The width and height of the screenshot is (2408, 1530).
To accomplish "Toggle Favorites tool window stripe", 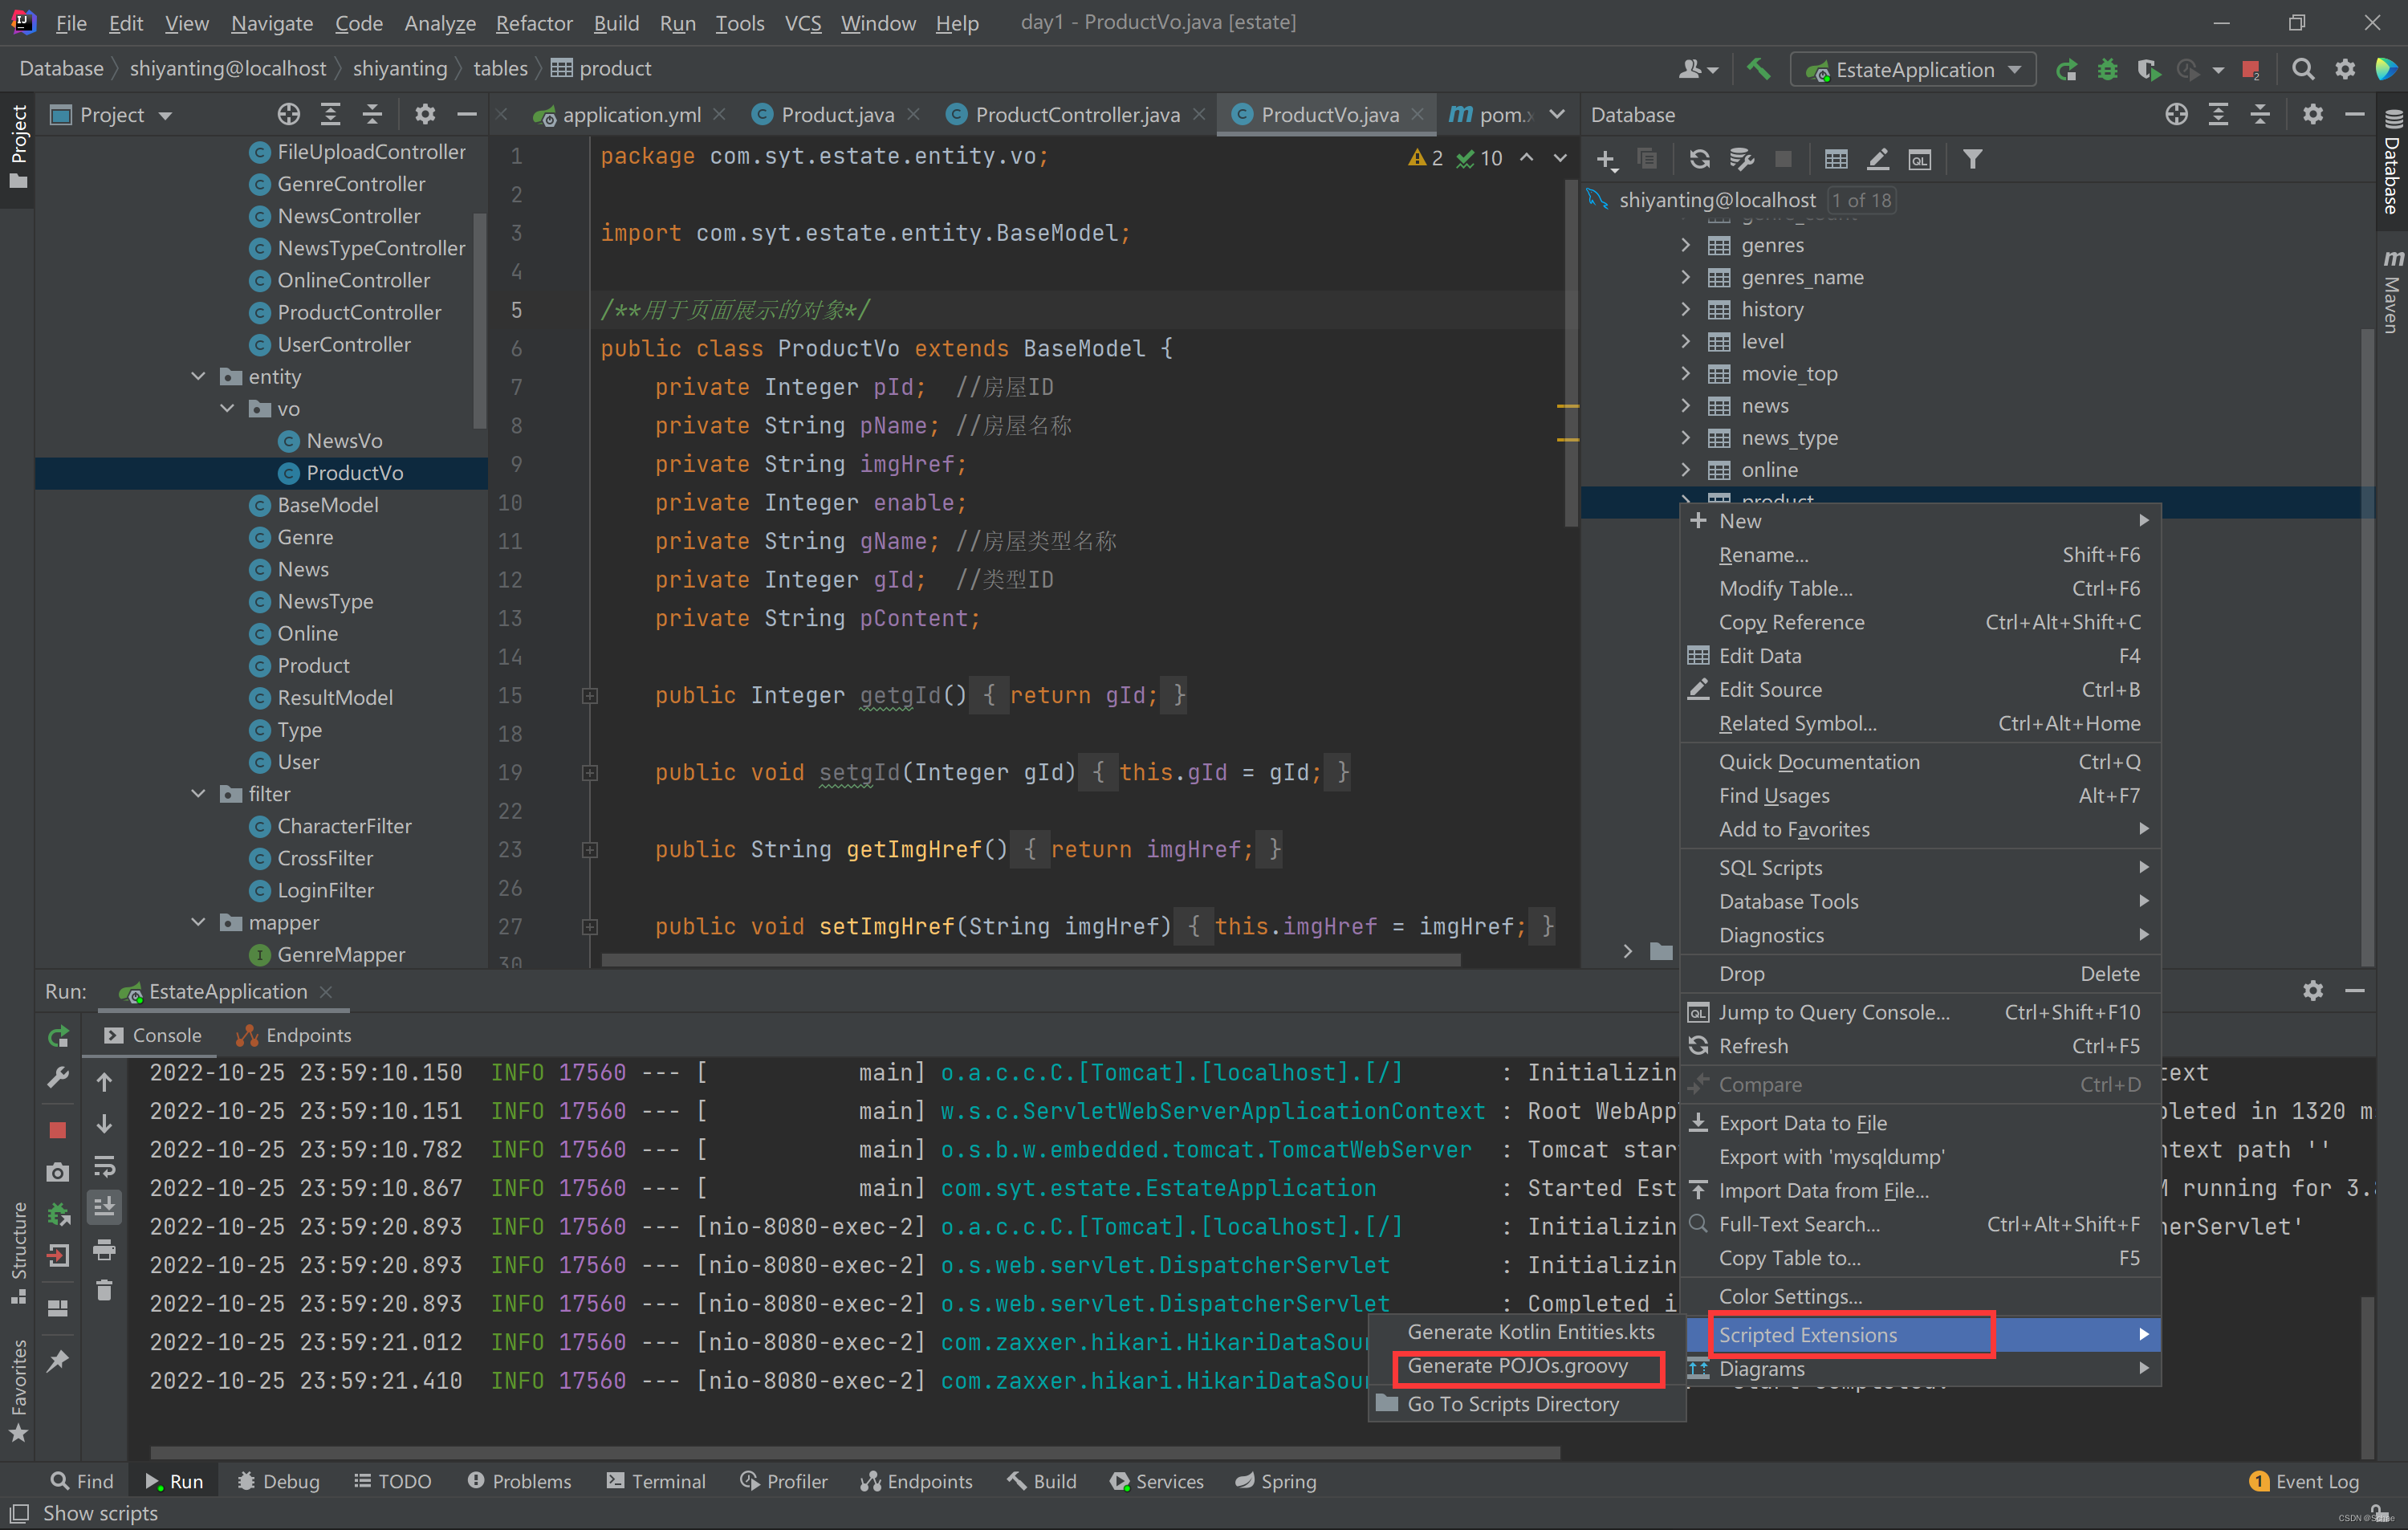I will click(18, 1390).
